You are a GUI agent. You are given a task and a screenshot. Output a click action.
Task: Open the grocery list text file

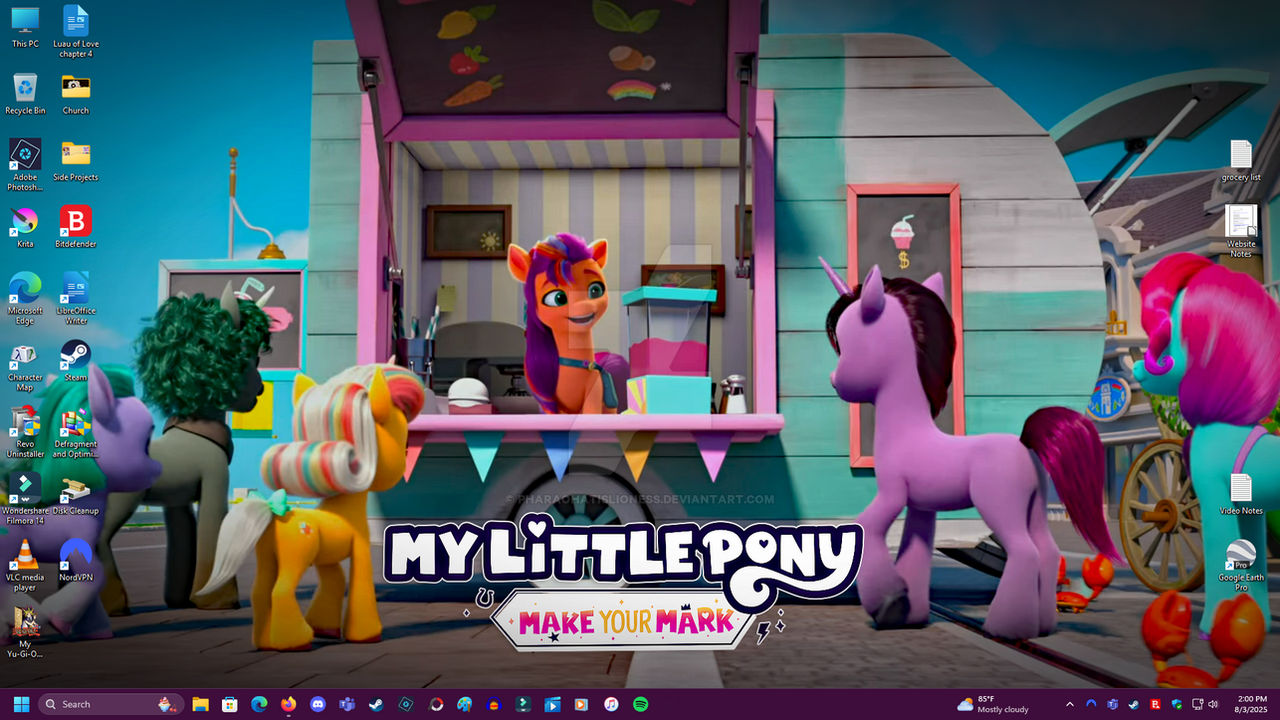(x=1241, y=160)
